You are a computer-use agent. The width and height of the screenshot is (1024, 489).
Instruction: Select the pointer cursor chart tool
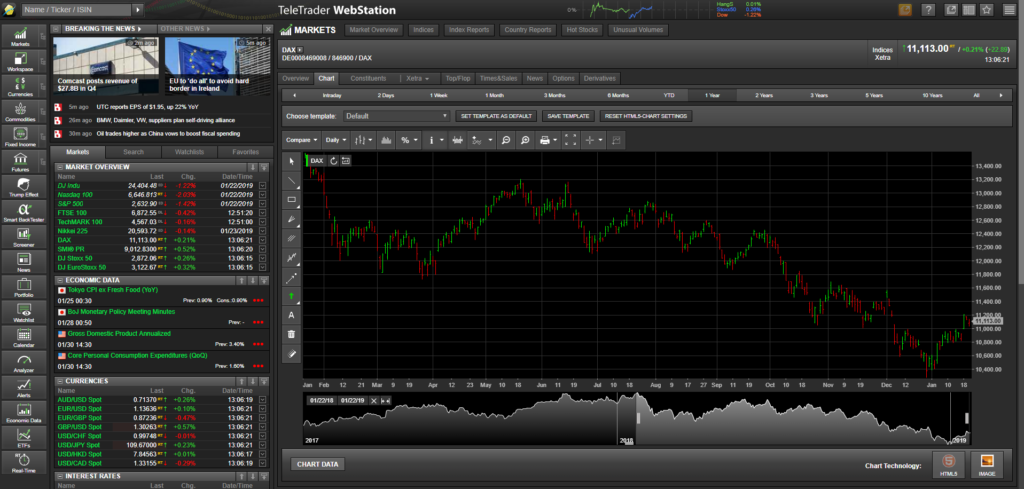point(291,161)
